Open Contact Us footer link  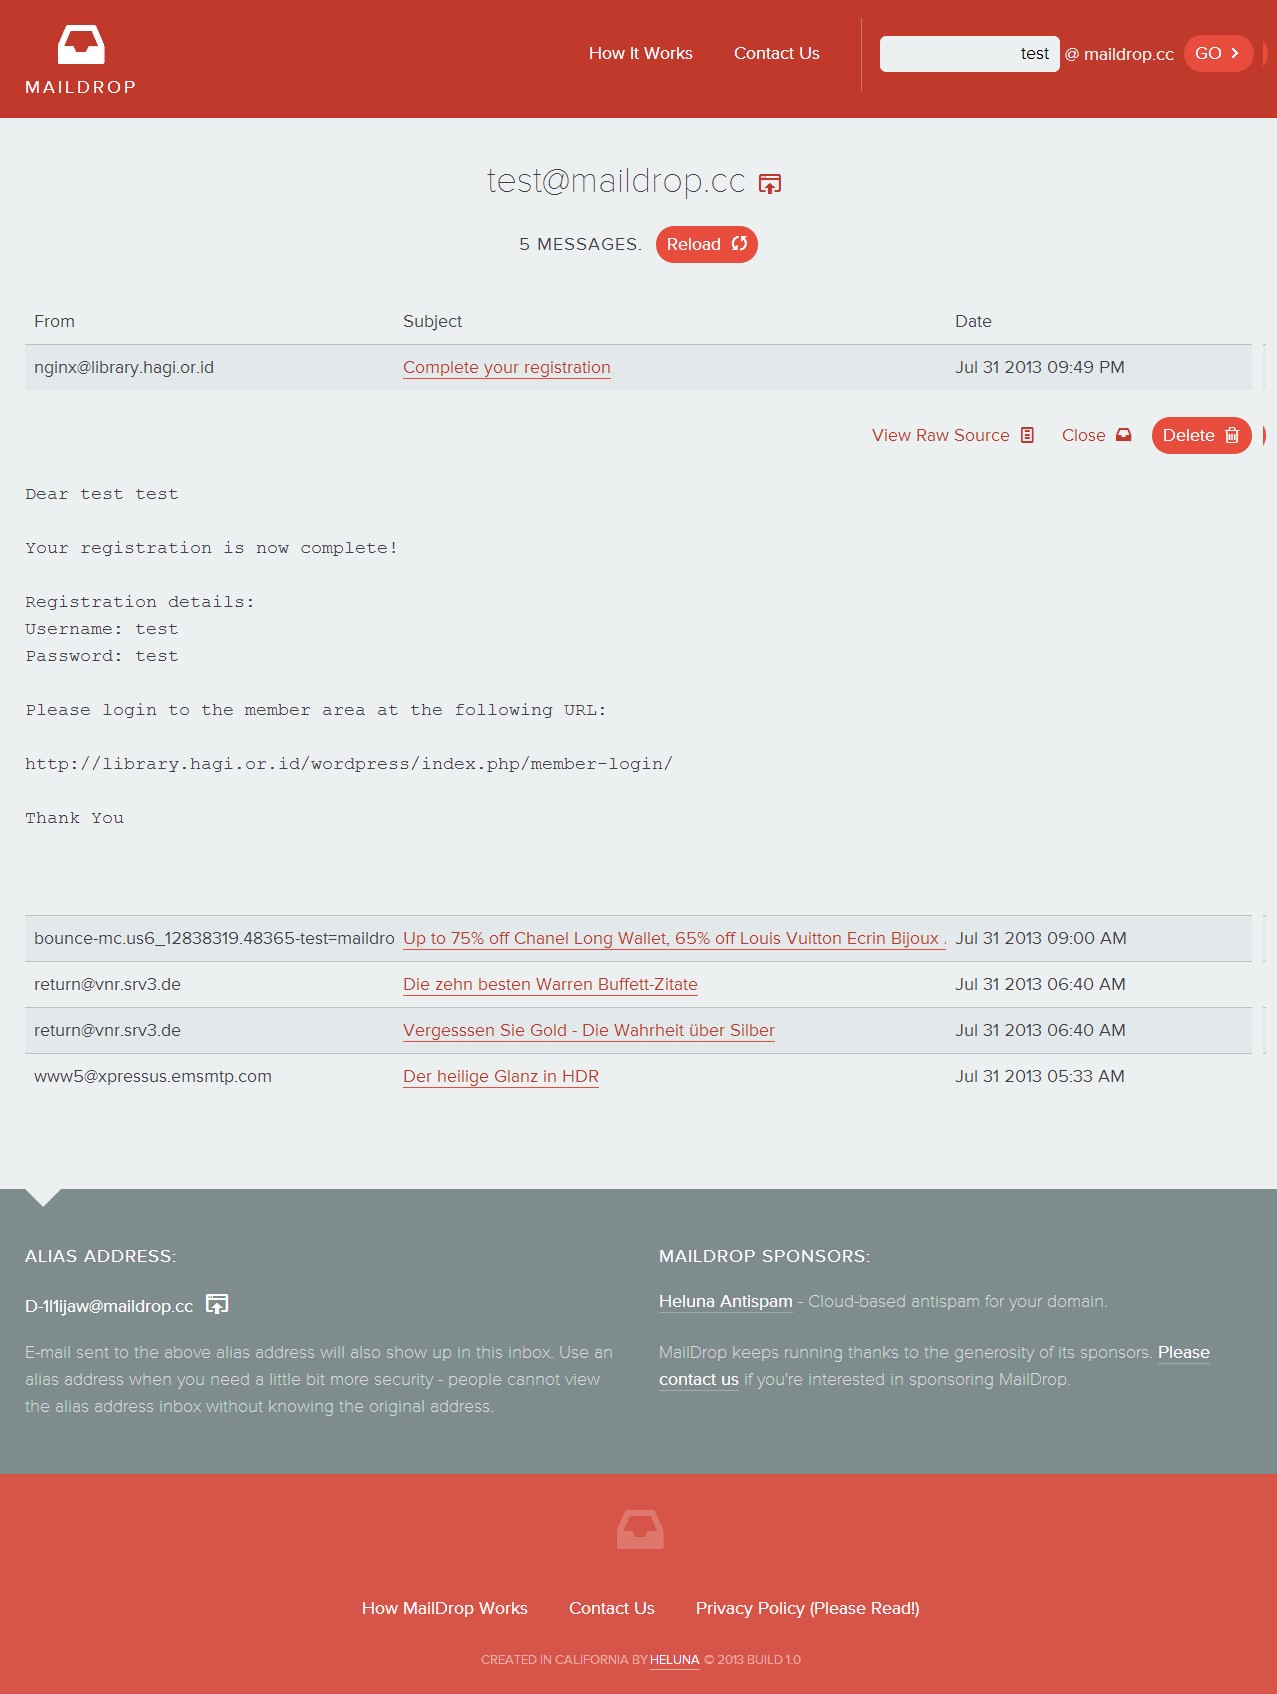pos(611,1608)
